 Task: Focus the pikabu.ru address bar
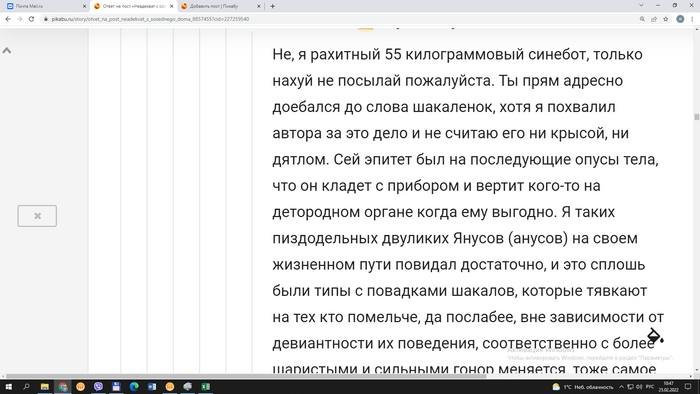pyautogui.click(x=339, y=19)
